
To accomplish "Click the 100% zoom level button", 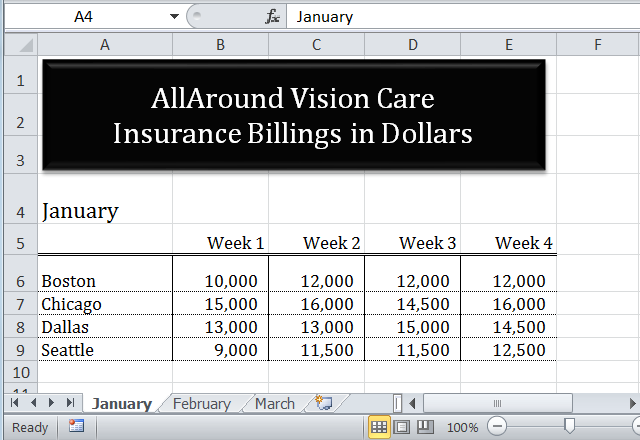I will [x=462, y=427].
